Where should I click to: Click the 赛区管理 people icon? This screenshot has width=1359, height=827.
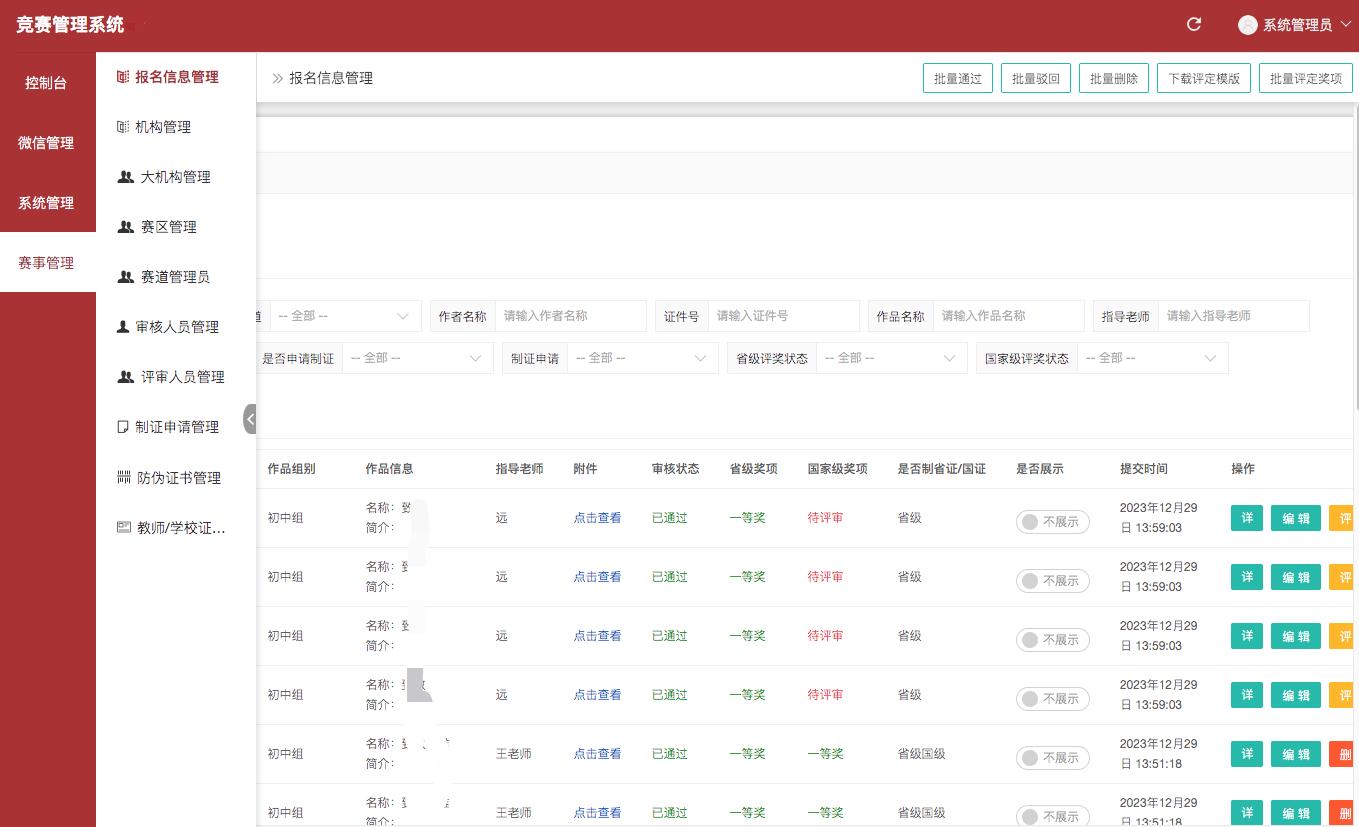125,227
